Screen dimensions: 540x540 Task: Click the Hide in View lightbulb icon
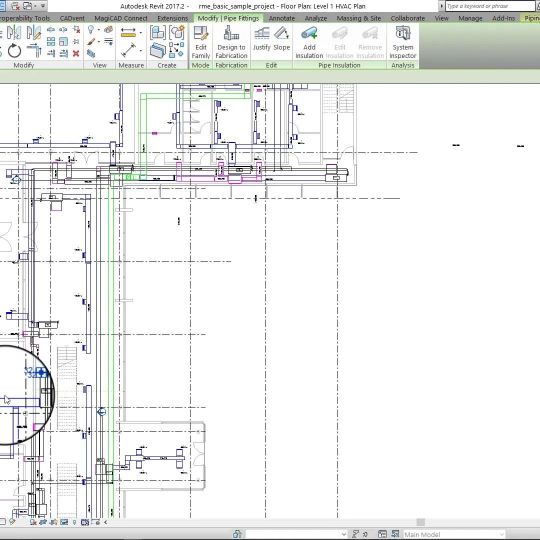(x=91, y=30)
